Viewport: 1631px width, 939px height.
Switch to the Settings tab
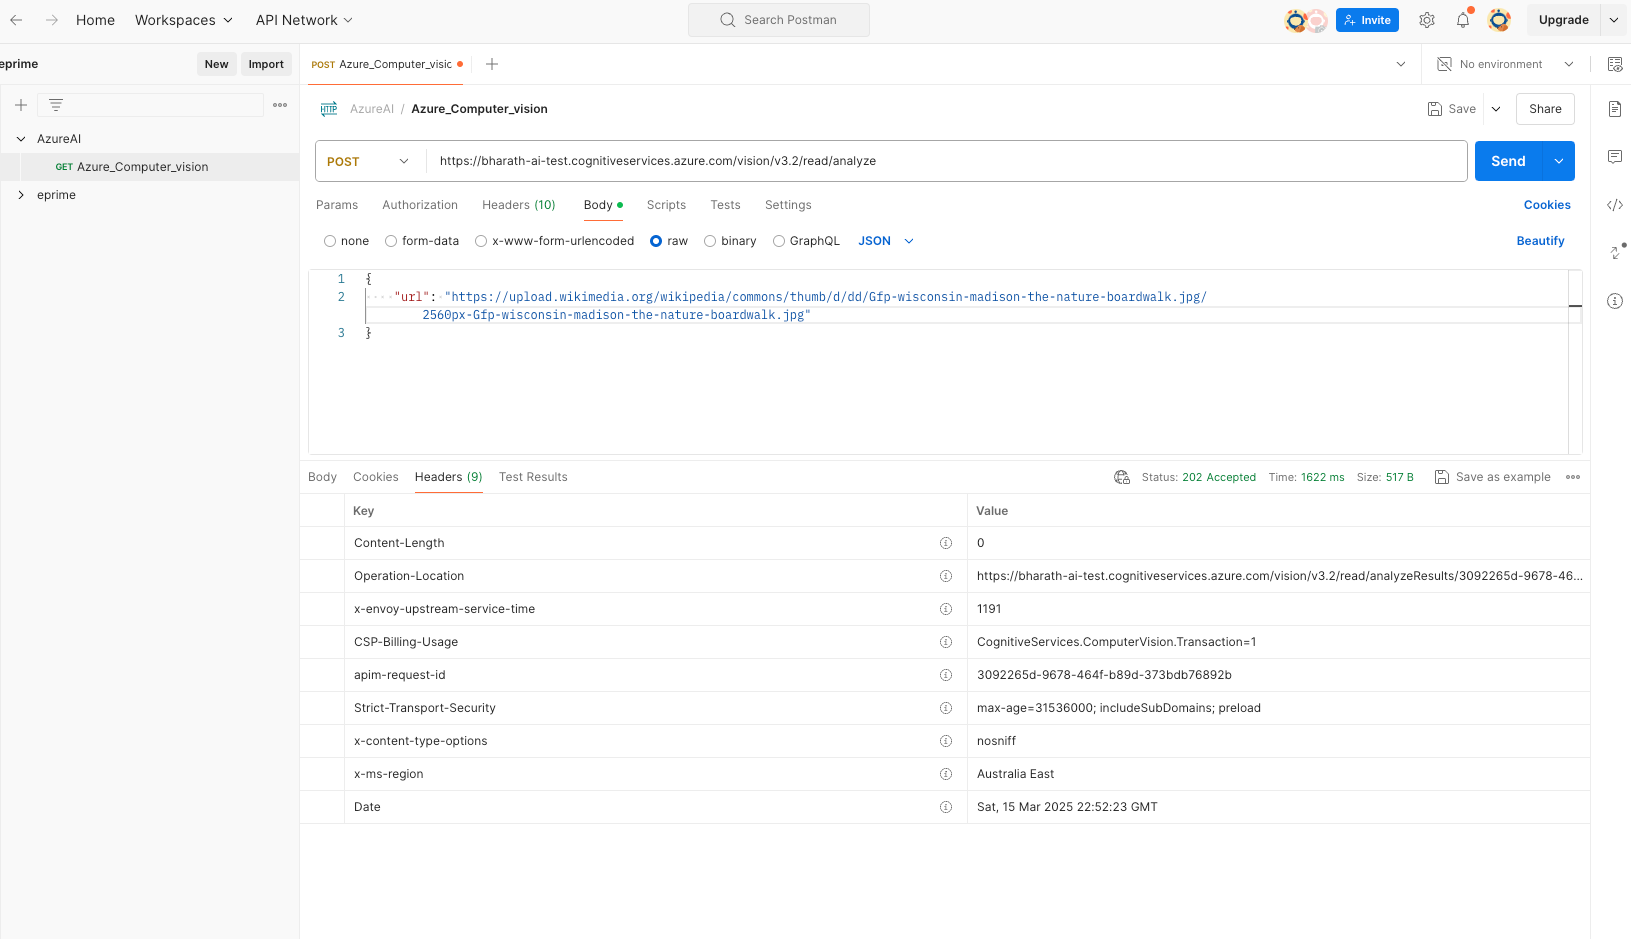tap(788, 205)
